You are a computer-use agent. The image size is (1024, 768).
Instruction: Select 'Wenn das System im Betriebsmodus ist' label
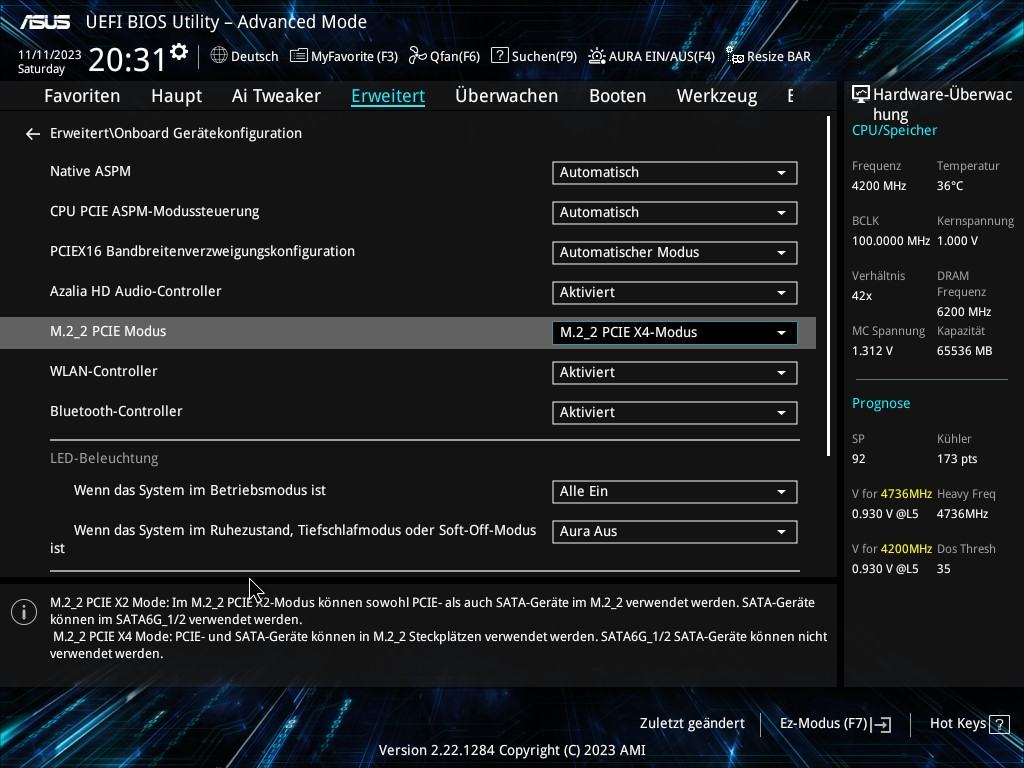[200, 490]
